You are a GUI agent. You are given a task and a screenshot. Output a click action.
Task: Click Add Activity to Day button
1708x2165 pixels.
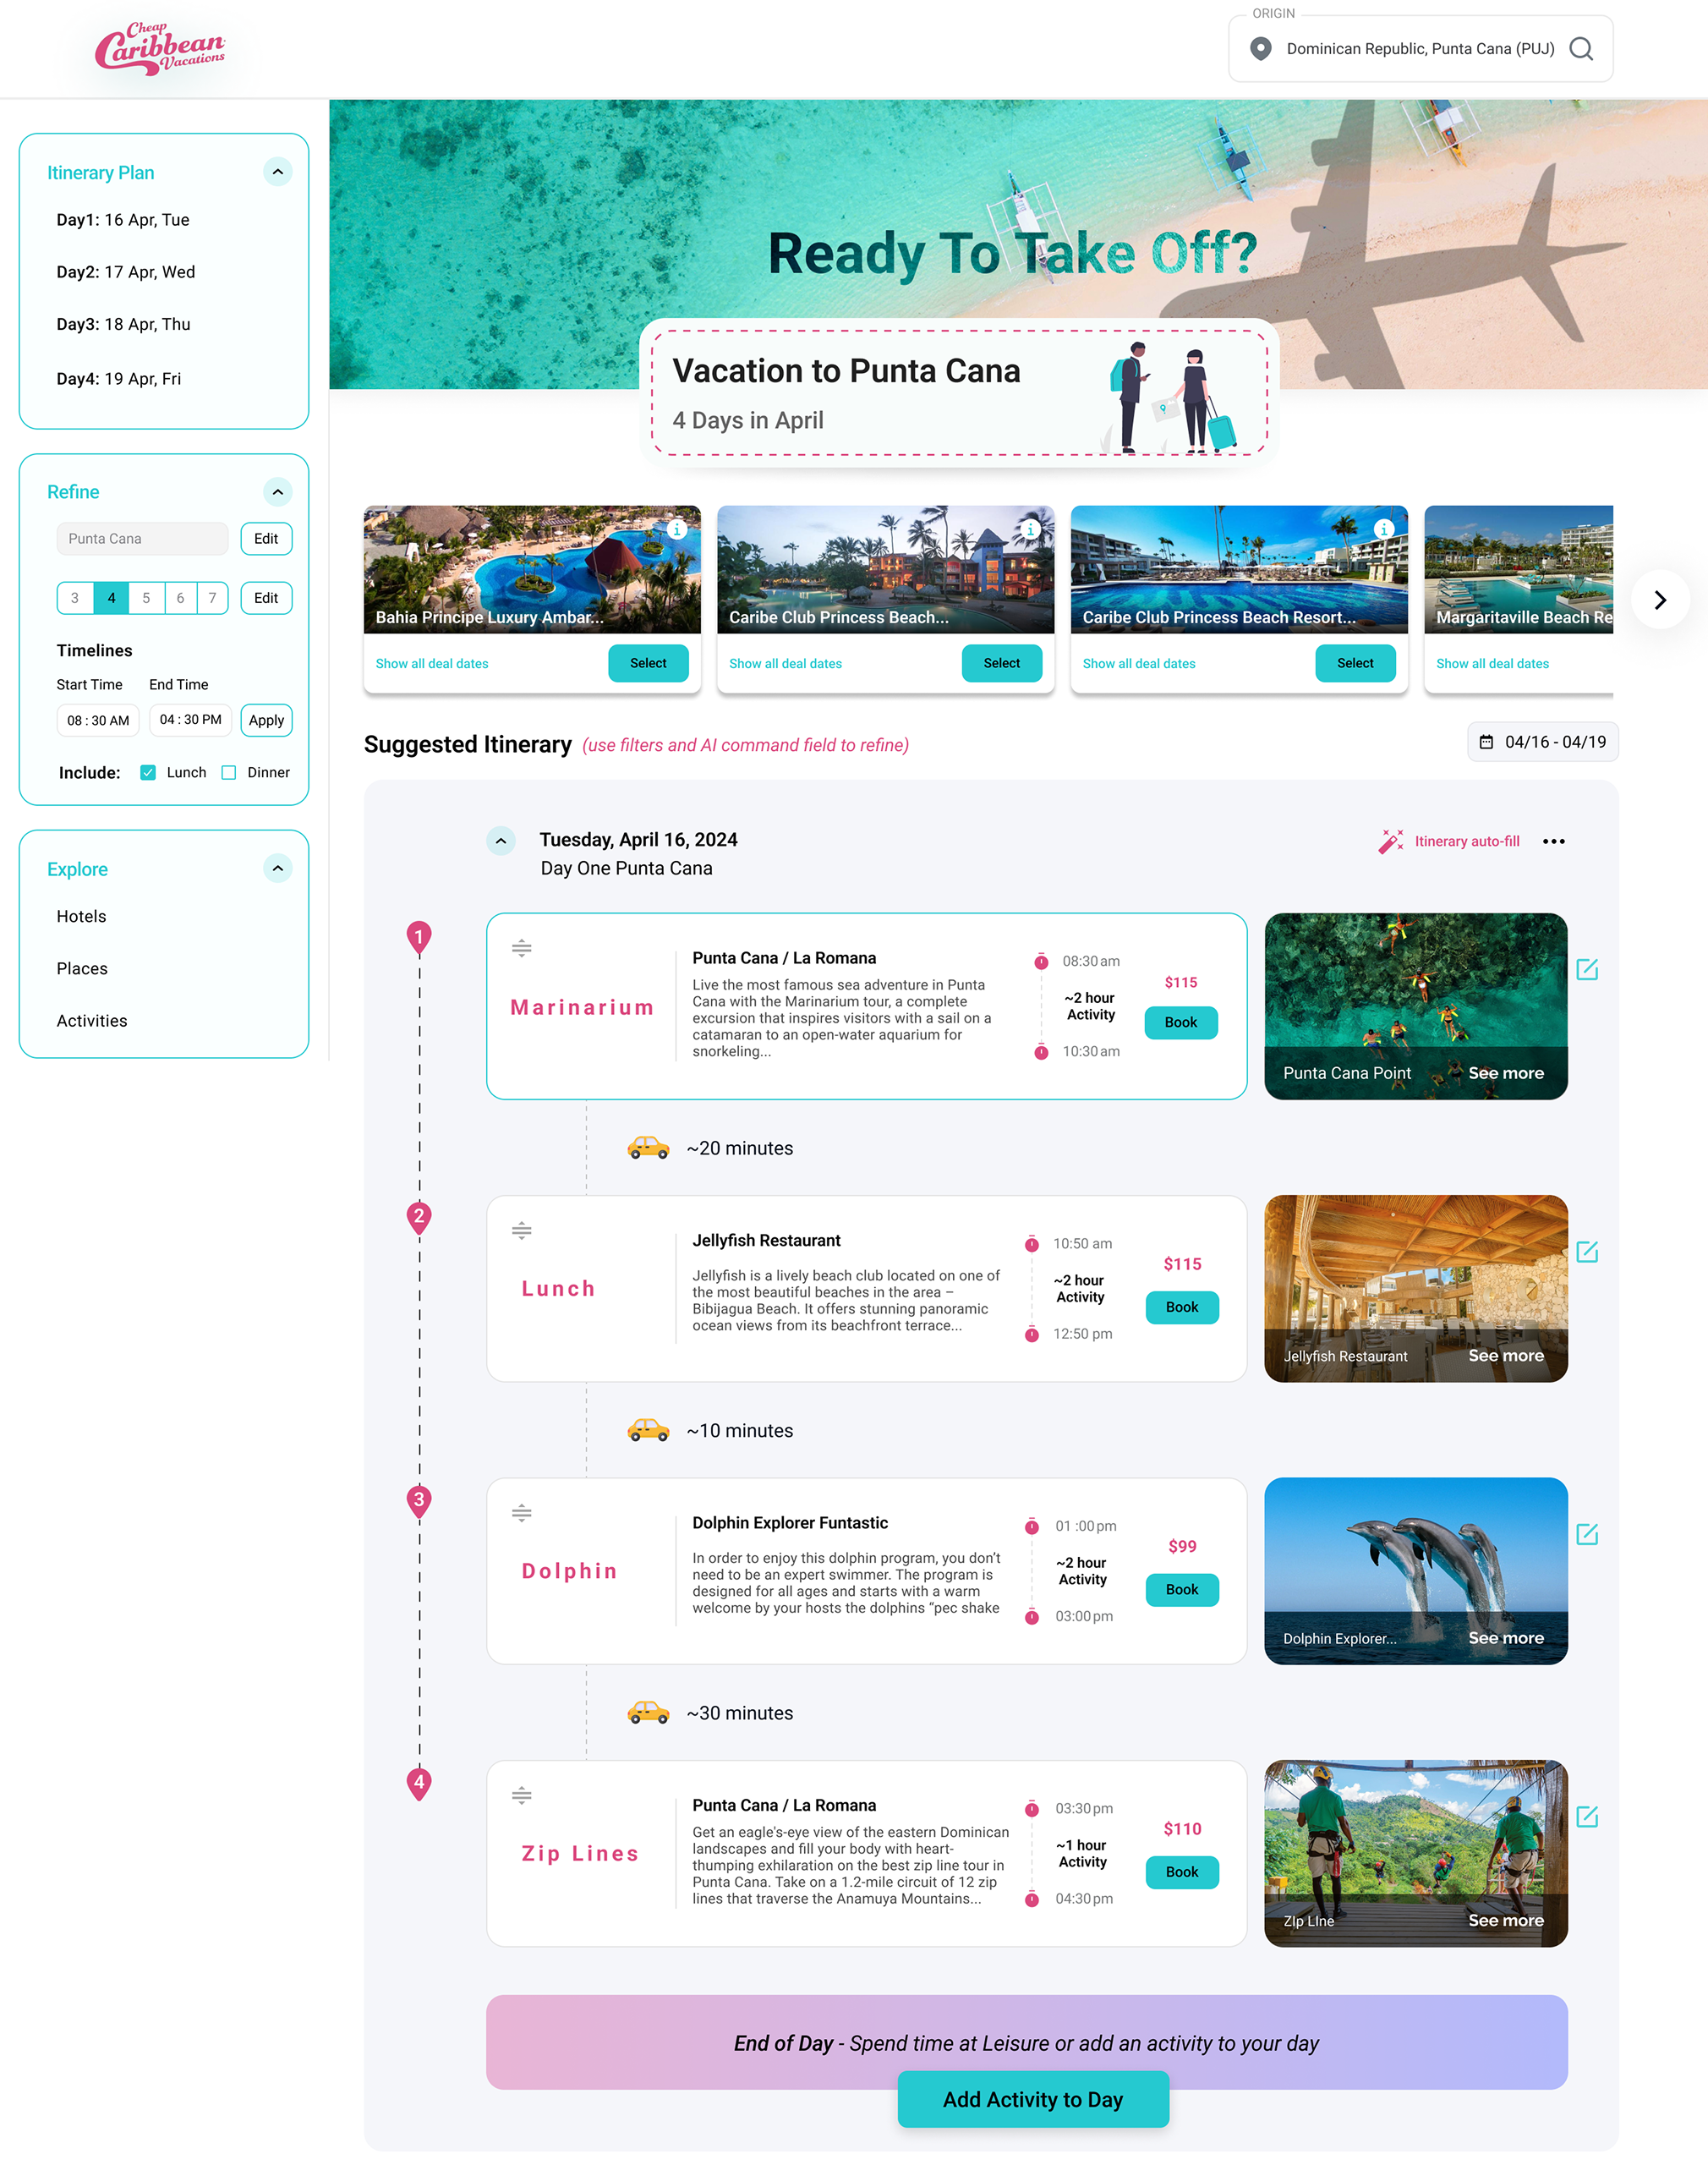point(1033,2099)
